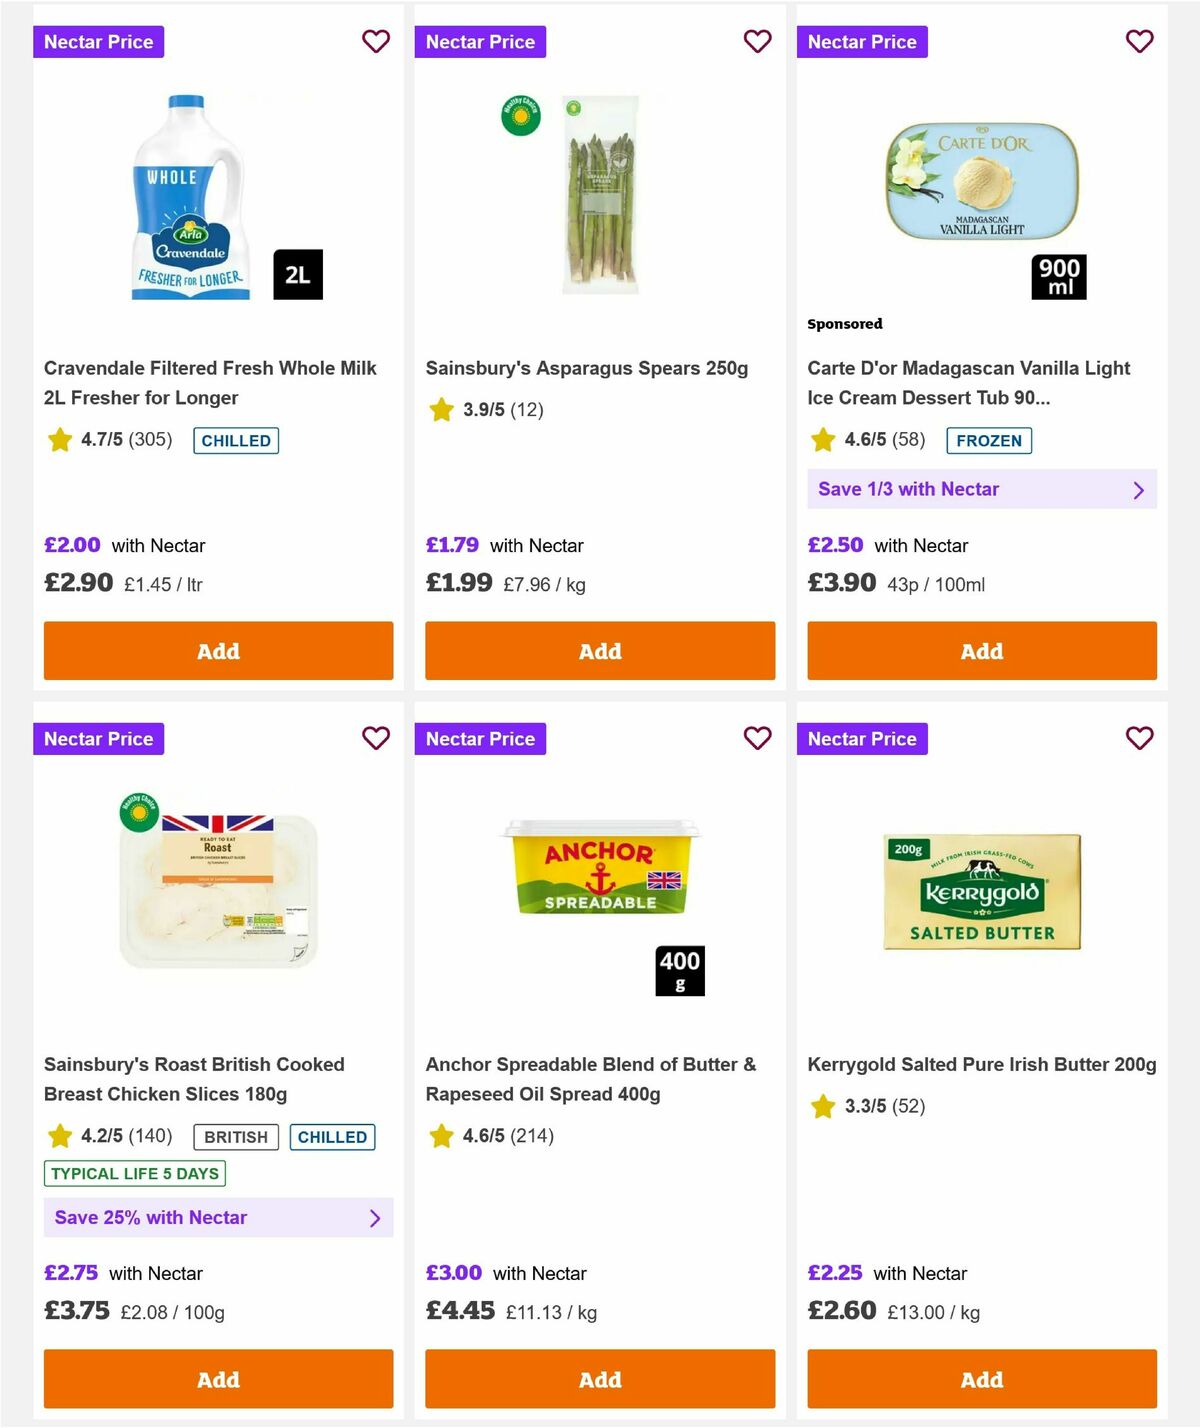Screen dimensions: 1200x1428
Task: Click the Nectar Price badge on Anchor Spreadable
Action: 481,739
